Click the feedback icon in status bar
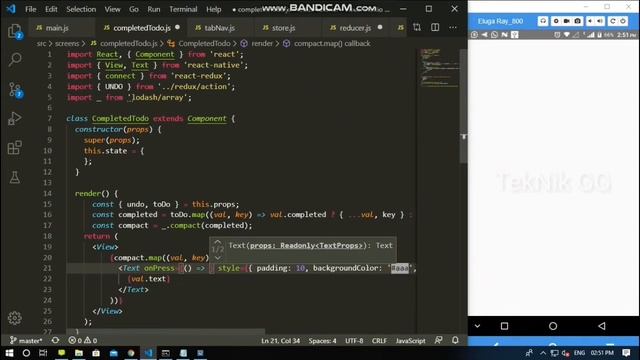The image size is (640, 360). (438, 340)
